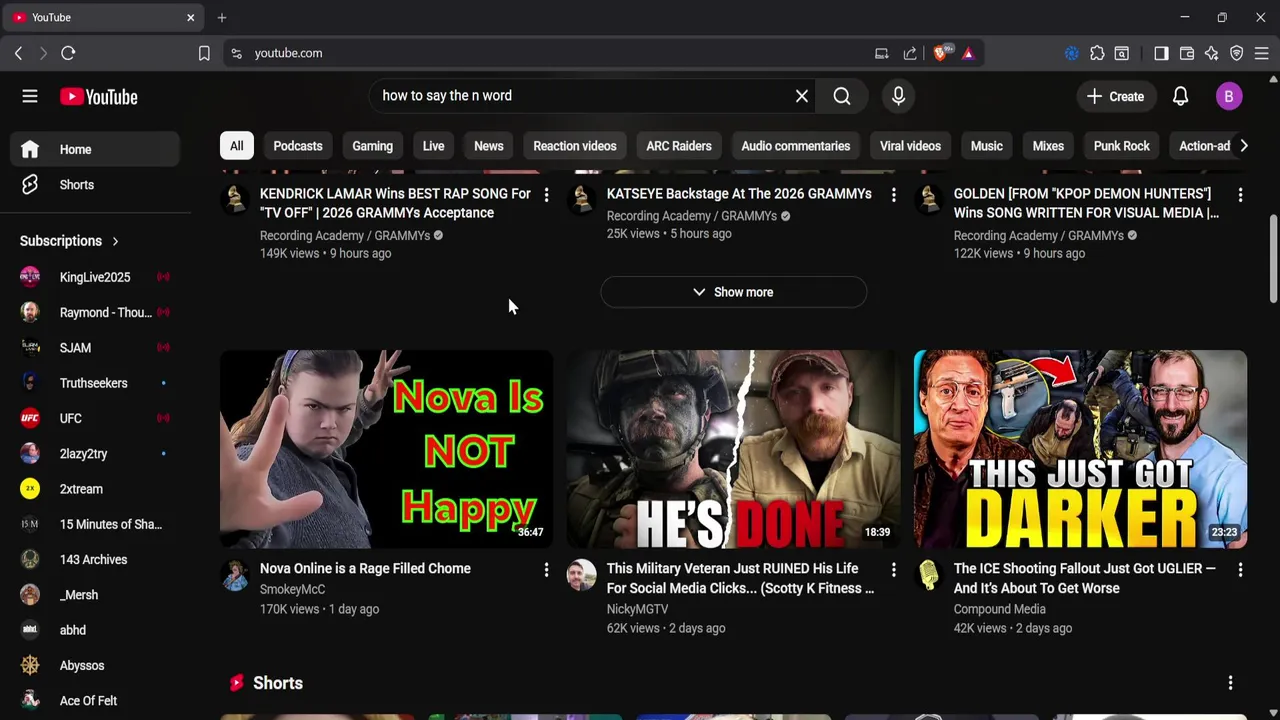Select Reaction videos chip
This screenshot has width=1280, height=720.
coord(575,146)
